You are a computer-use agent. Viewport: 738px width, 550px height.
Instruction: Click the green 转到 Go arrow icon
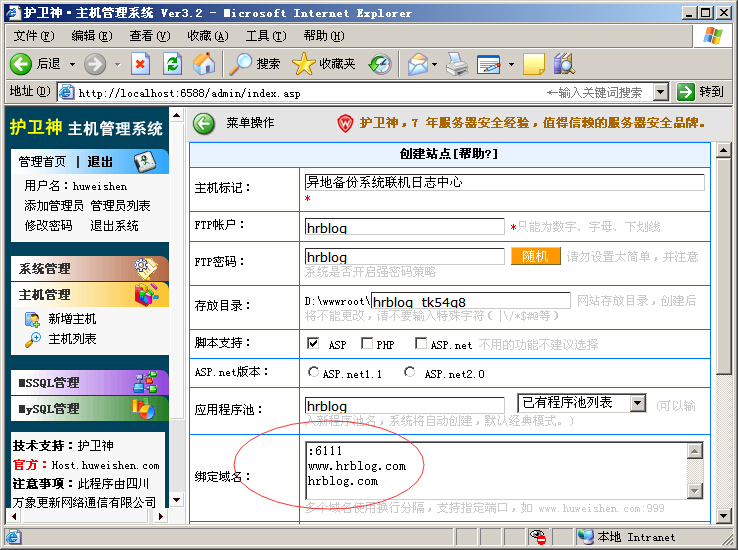[x=685, y=92]
